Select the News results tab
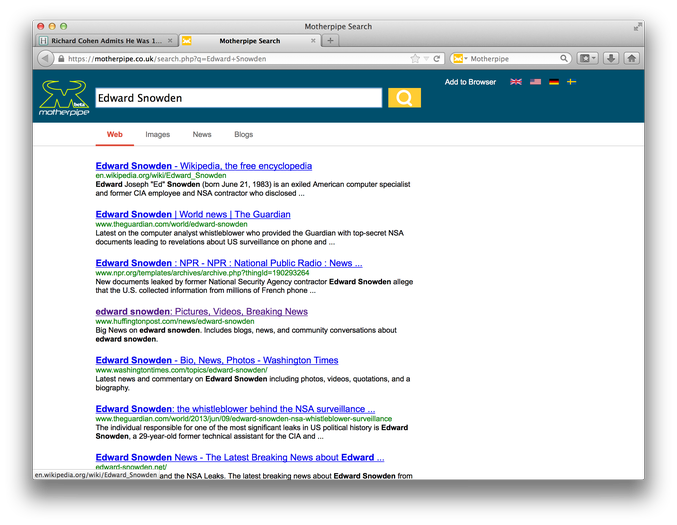 202,134
